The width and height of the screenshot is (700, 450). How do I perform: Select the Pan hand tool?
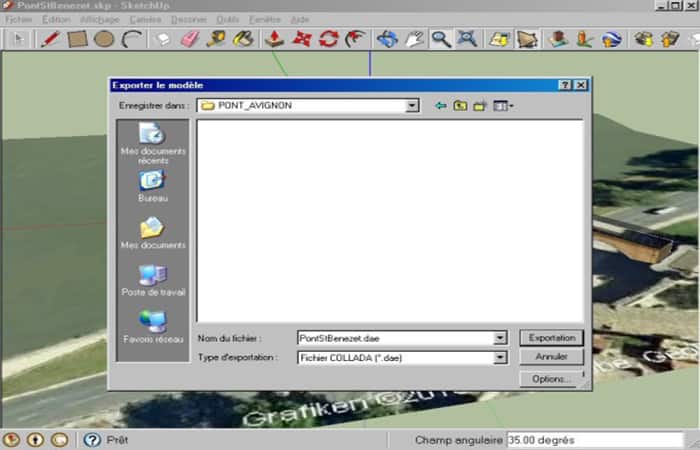tap(414, 39)
